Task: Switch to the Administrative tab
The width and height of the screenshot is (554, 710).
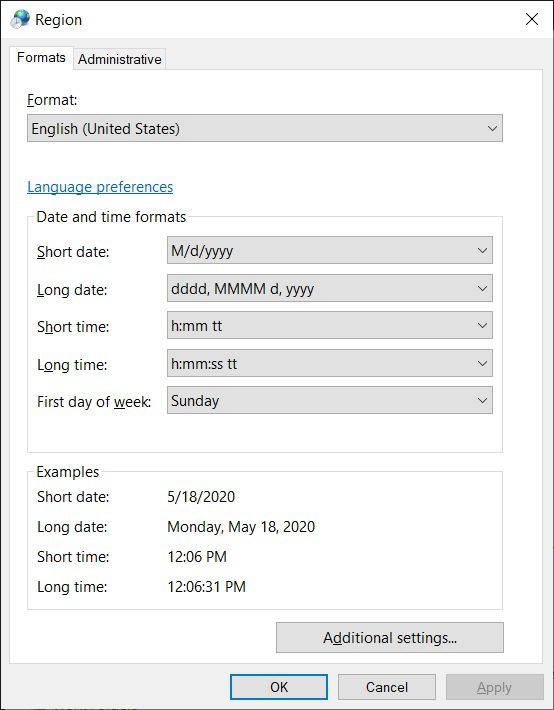Action: tap(120, 59)
